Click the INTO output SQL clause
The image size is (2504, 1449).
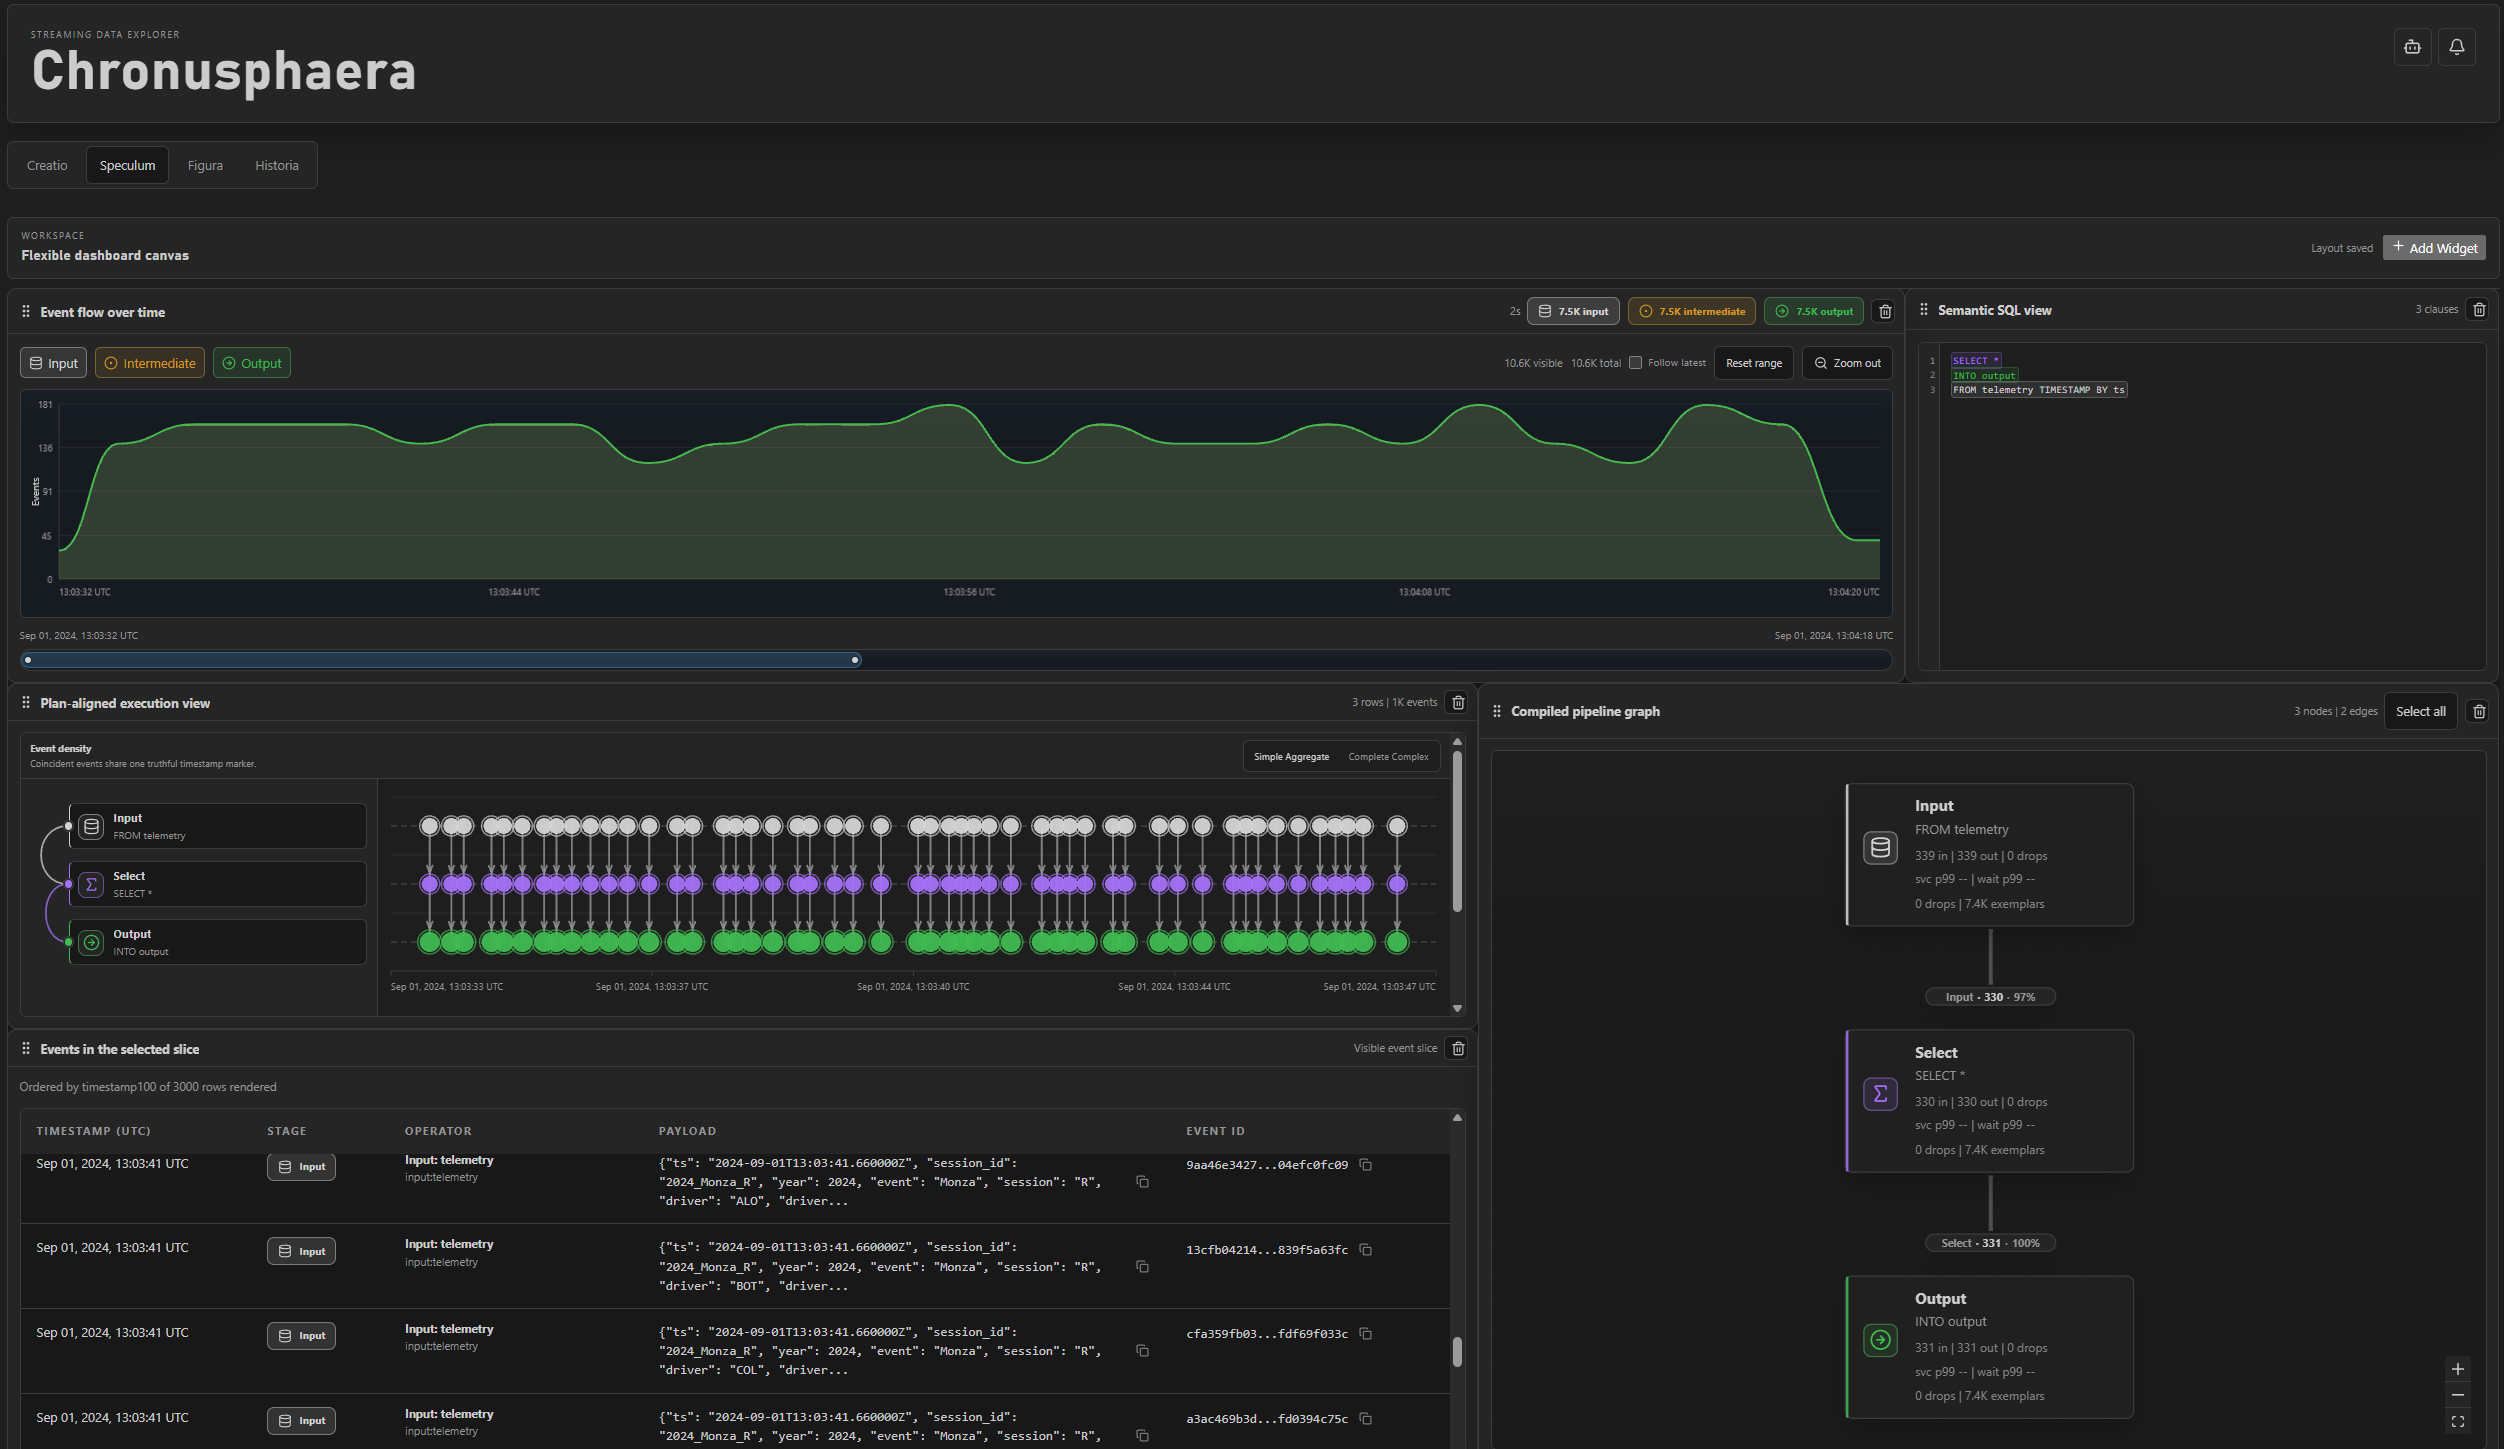click(x=1984, y=376)
